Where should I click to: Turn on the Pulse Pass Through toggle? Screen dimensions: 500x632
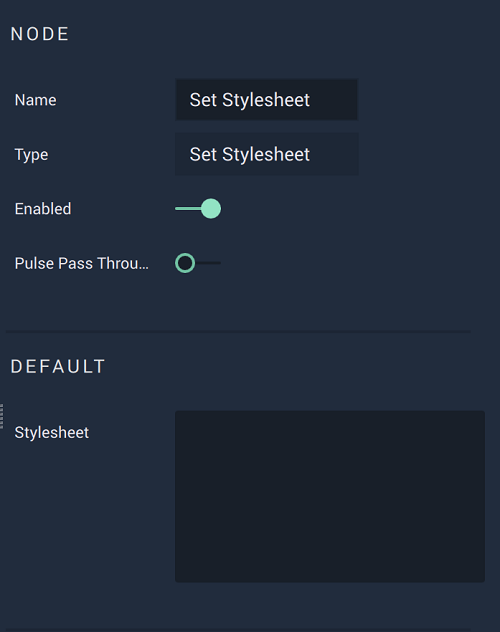coord(198,263)
